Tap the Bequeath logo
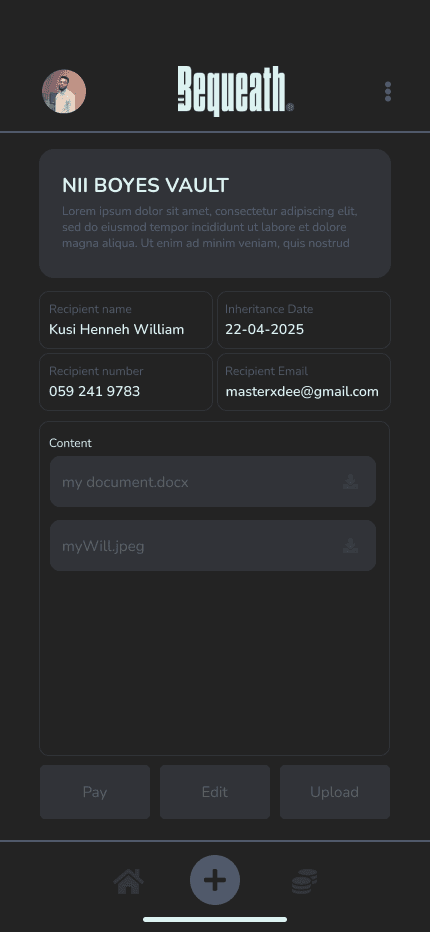Image resolution: width=430 pixels, height=932 pixels. (x=235, y=91)
